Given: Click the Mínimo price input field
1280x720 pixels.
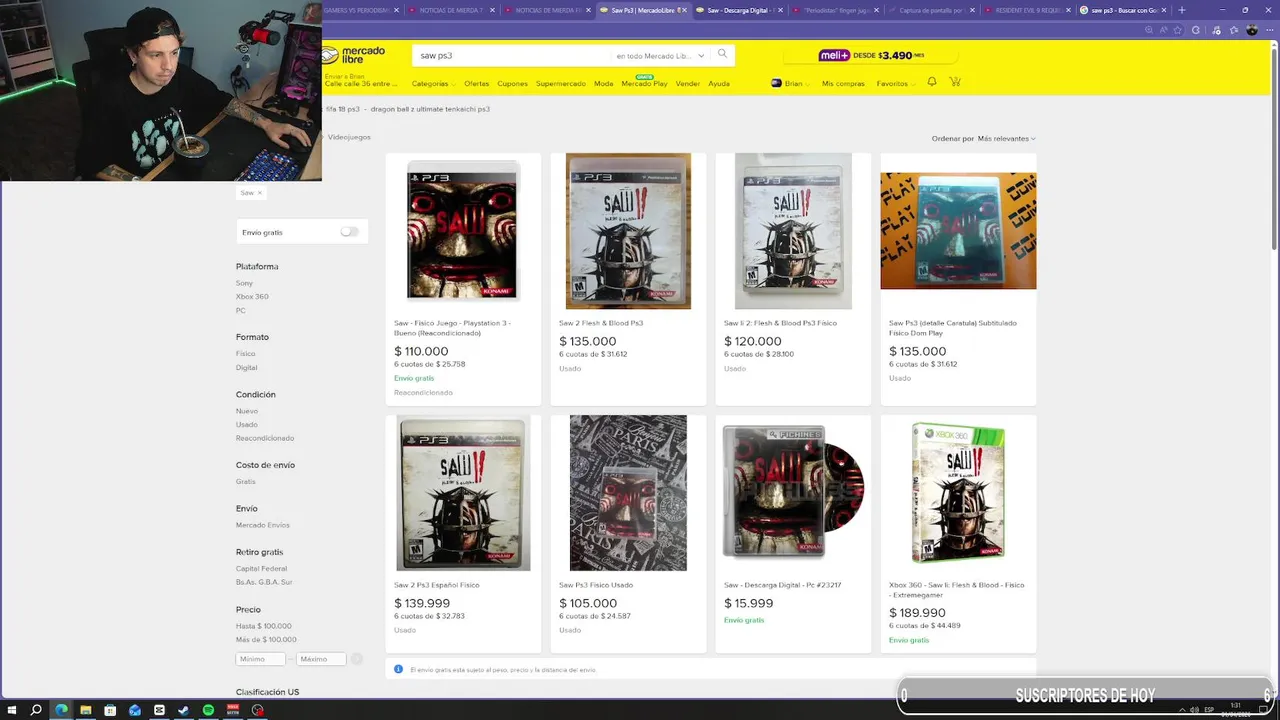Looking at the screenshot, I should 260,659.
